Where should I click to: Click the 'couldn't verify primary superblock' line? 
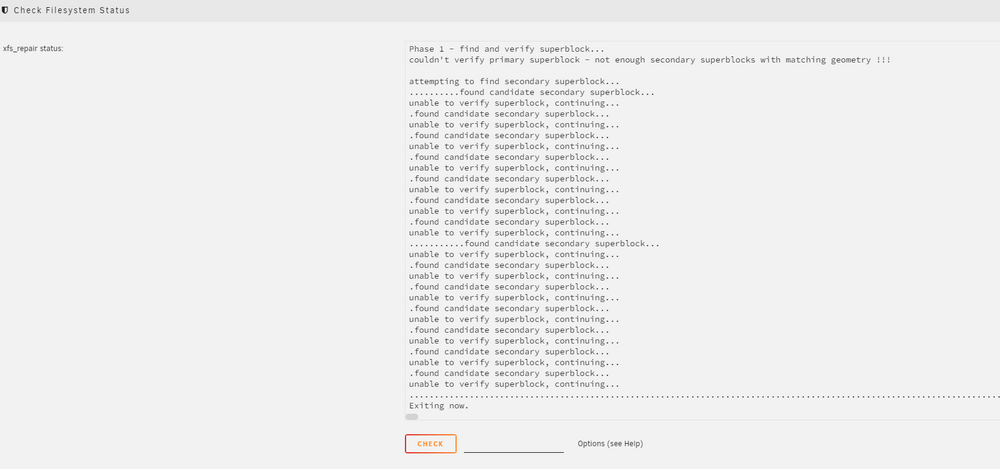point(649,60)
